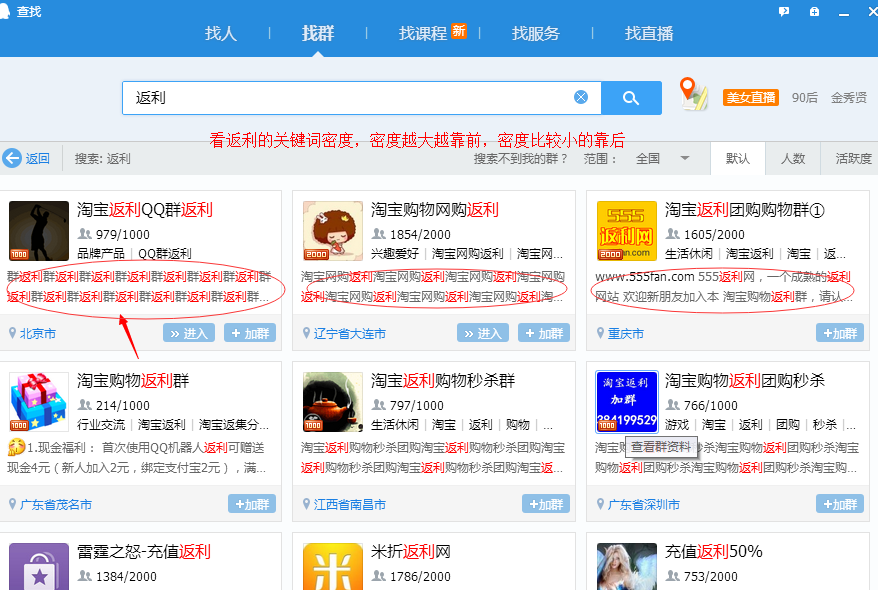Viewport: 878px width, 590px height.
Task: Click 进入 for 淘宝返利QQ群返利
Action: coord(189,333)
